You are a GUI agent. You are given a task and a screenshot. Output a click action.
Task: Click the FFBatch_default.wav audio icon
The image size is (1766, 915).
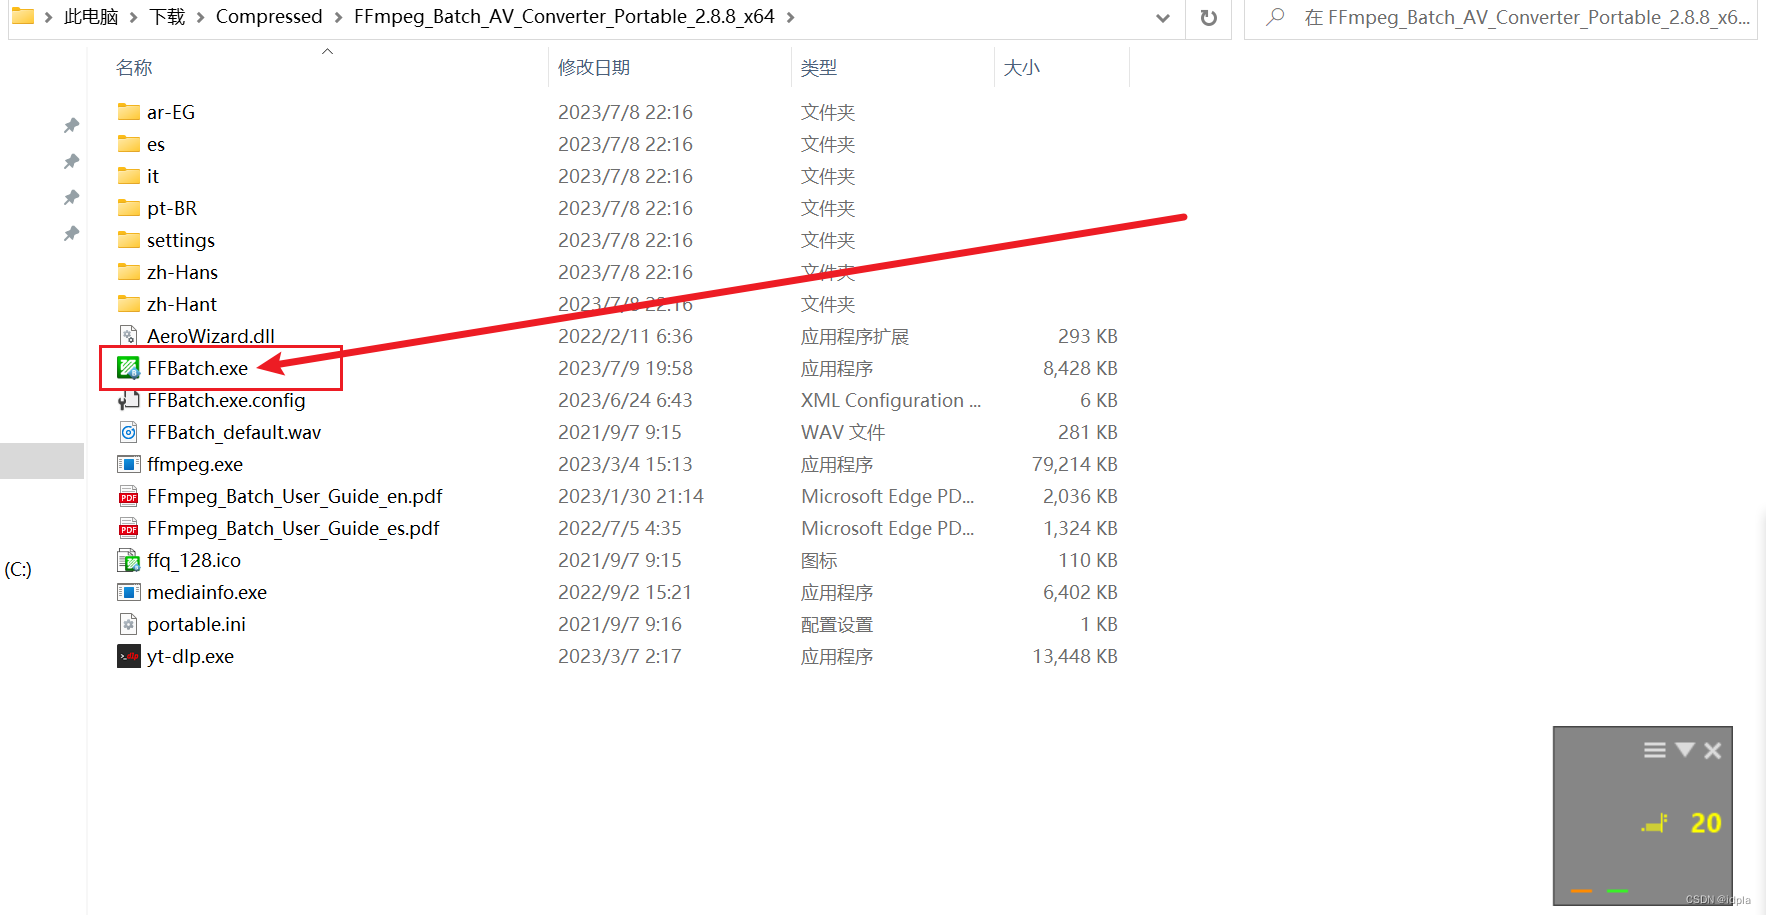pos(128,432)
